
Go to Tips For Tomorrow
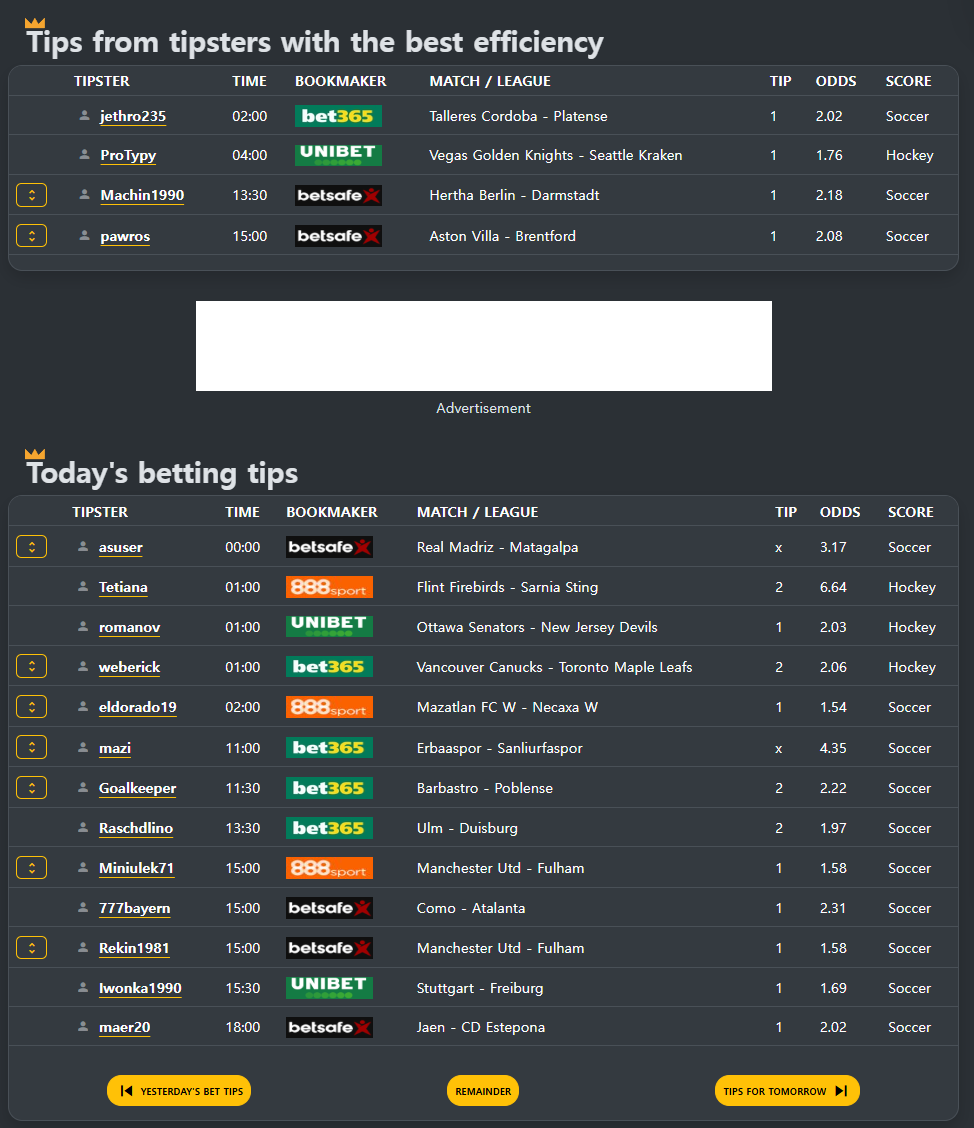[787, 1091]
